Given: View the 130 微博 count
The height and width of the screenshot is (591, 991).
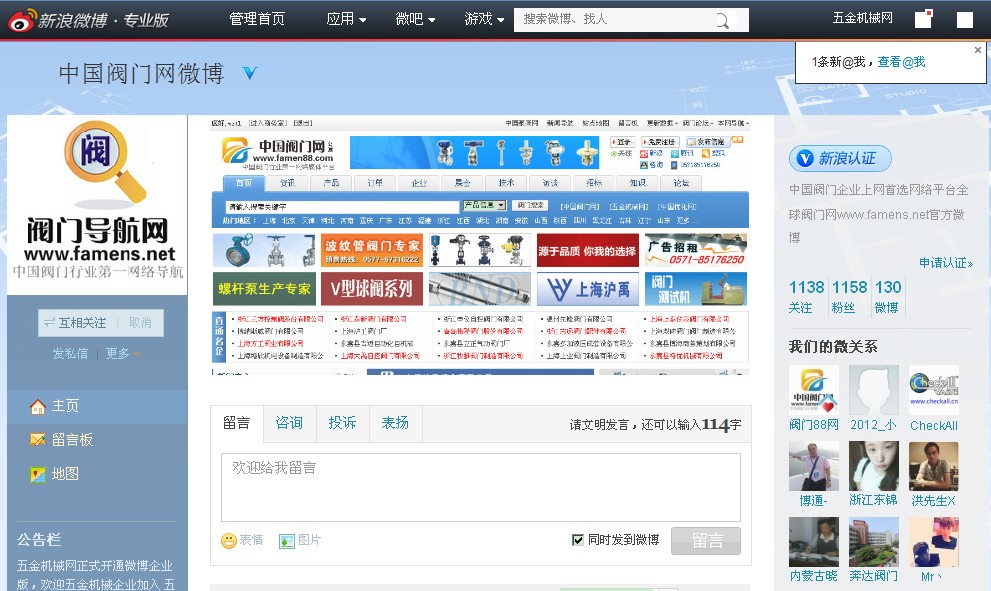Looking at the screenshot, I should [888, 297].
